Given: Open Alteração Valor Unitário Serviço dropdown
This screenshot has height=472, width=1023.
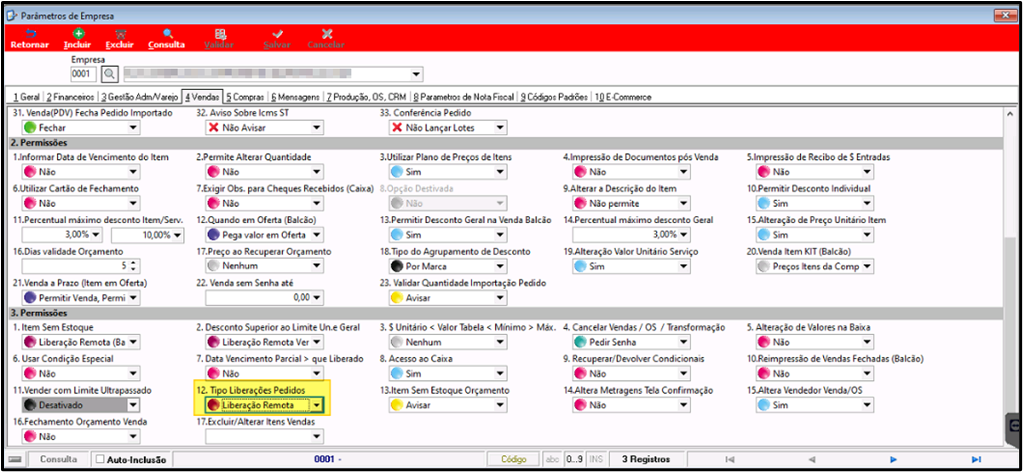Looking at the screenshot, I should (683, 266).
